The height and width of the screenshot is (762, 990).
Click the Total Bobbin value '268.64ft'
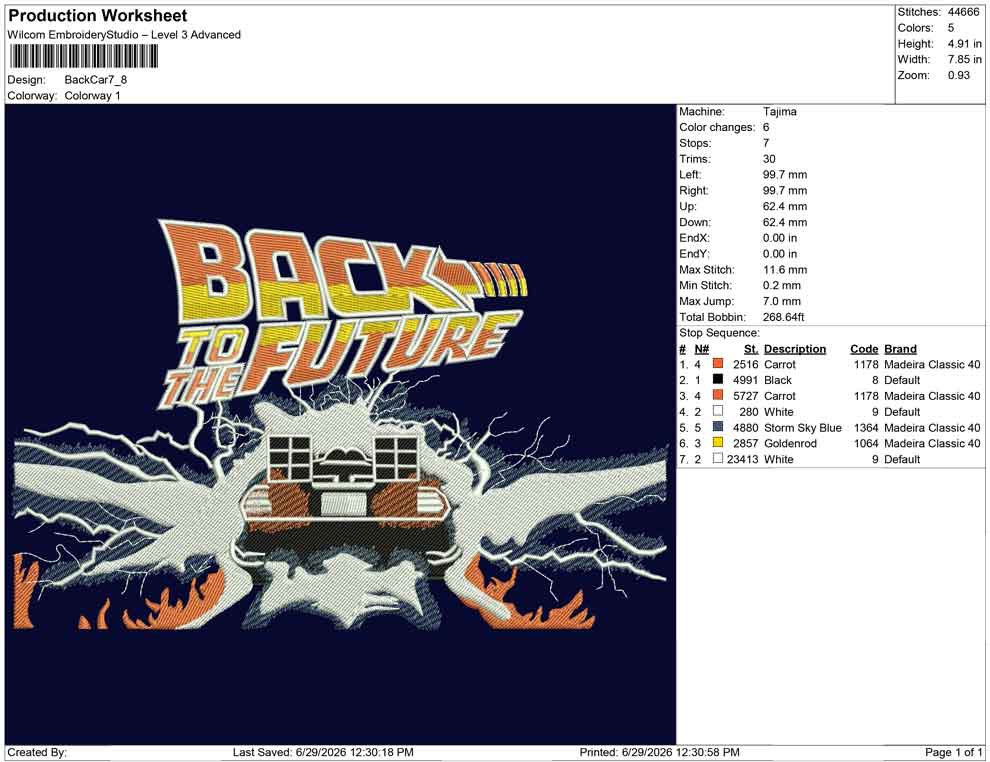click(x=784, y=317)
